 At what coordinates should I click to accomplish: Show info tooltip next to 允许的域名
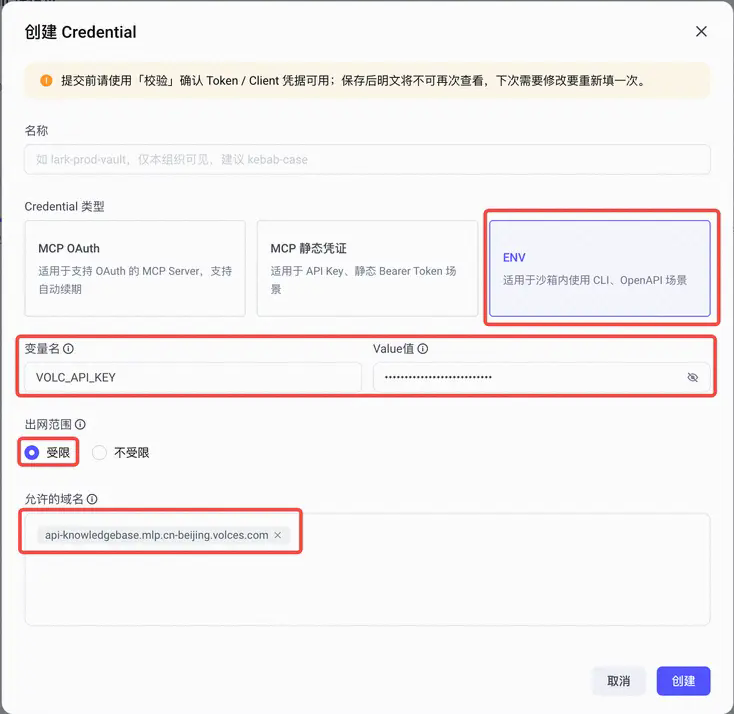tap(92, 499)
